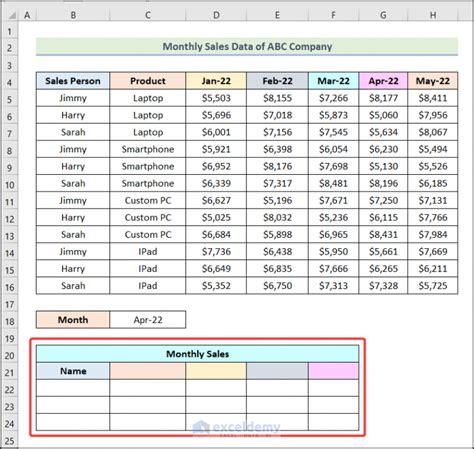Click the Month value cell 'Apr-22'
Screen dimensions: 474x449
(148, 320)
